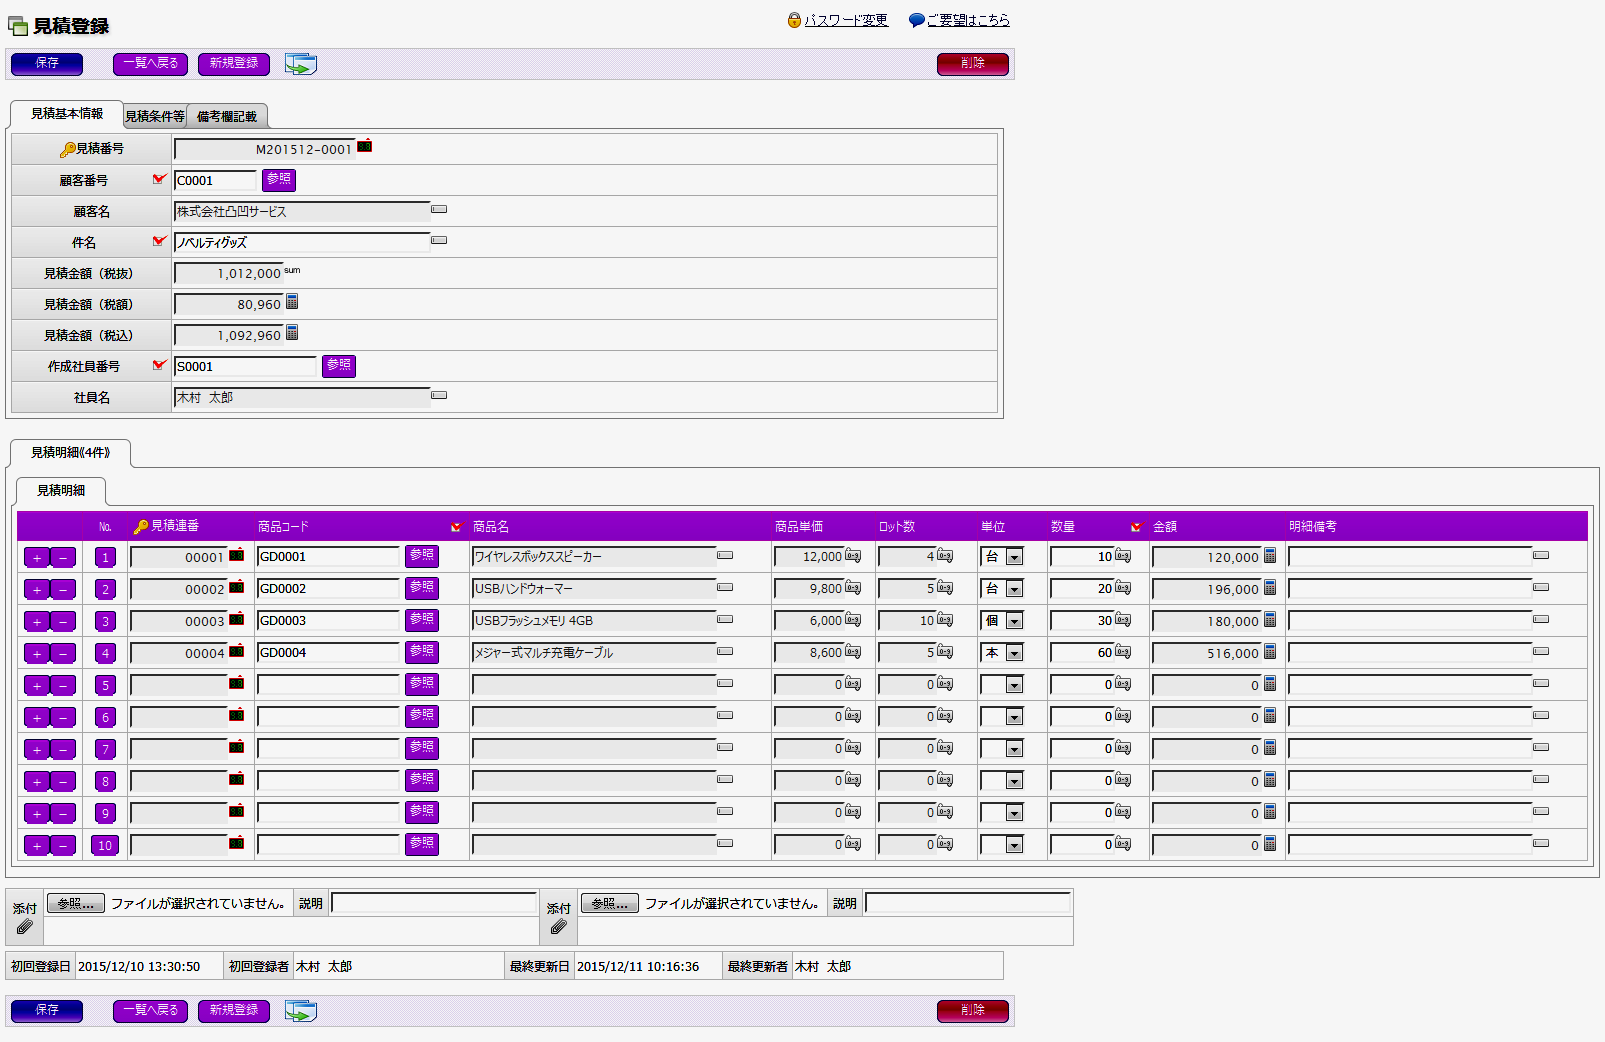Screen dimensions: 1605x1042
Task: Switch to the 見積条件等 tab
Action: pyautogui.click(x=155, y=116)
